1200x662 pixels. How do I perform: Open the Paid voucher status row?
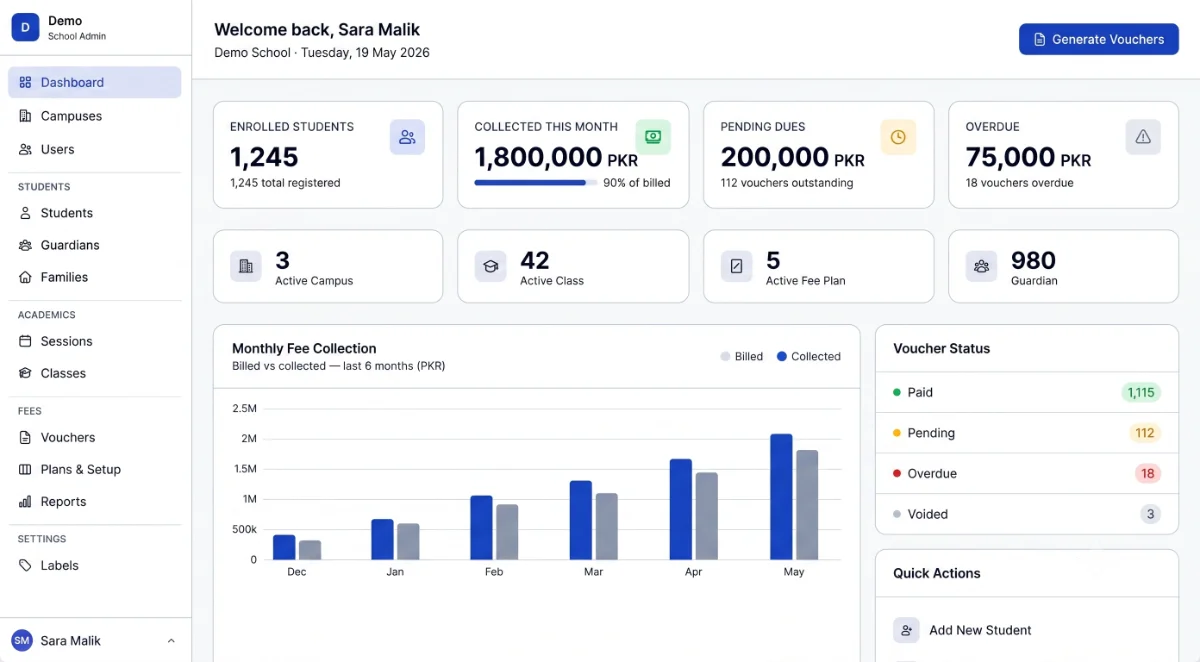[1027, 392]
